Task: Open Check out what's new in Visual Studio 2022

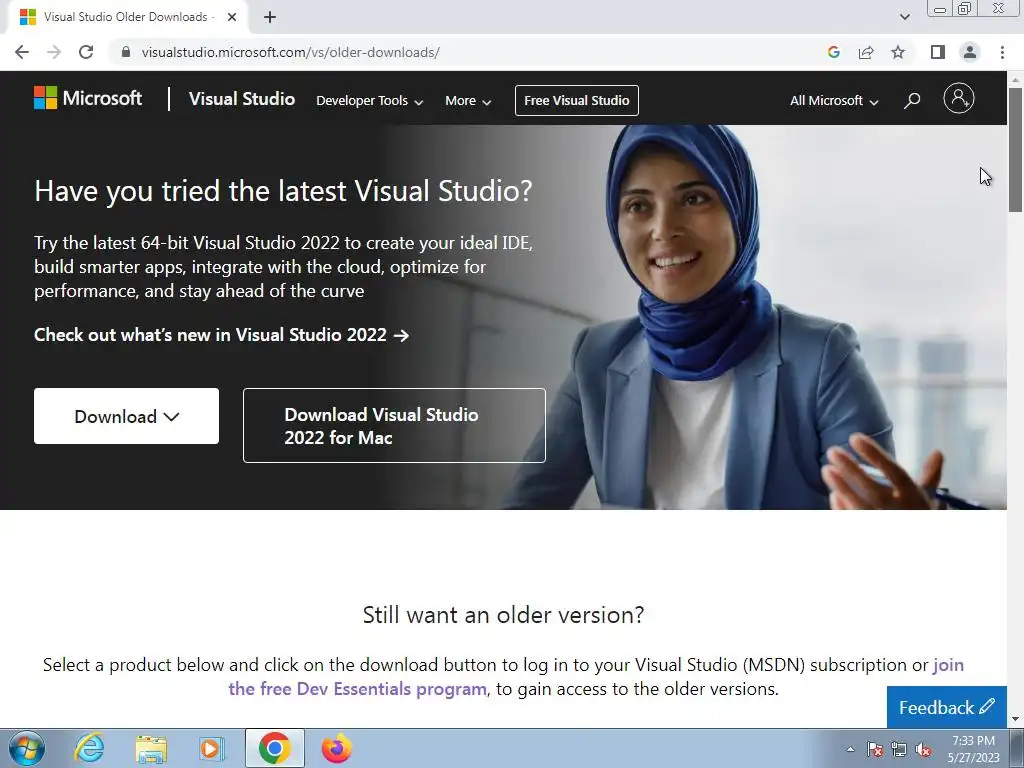Action: [221, 335]
